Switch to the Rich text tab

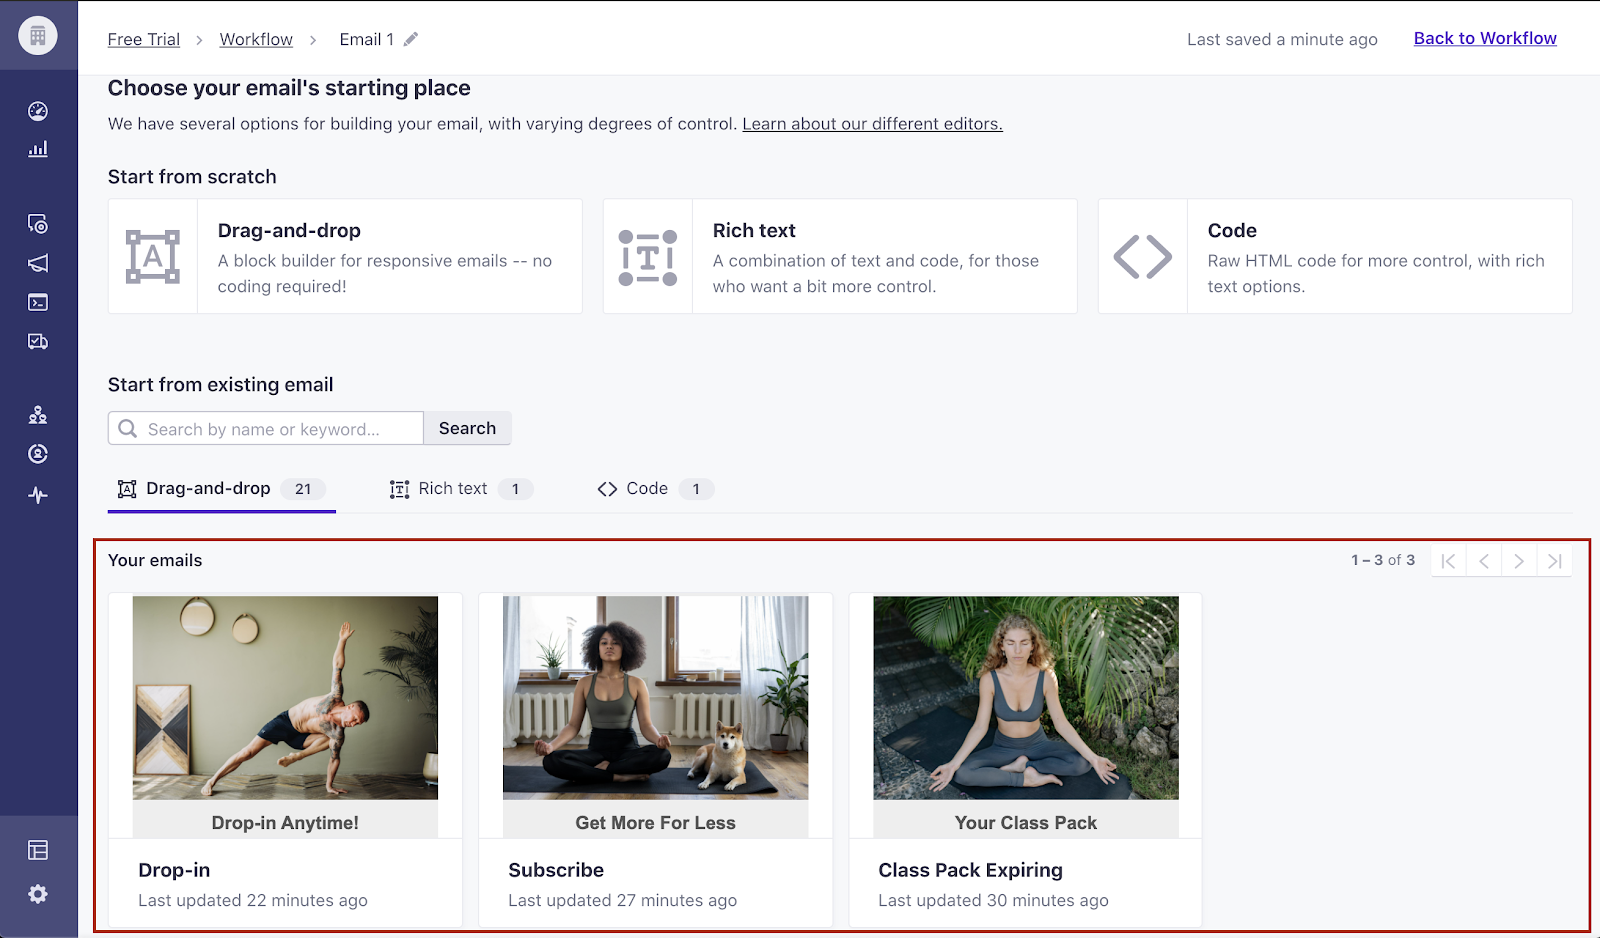(x=453, y=488)
